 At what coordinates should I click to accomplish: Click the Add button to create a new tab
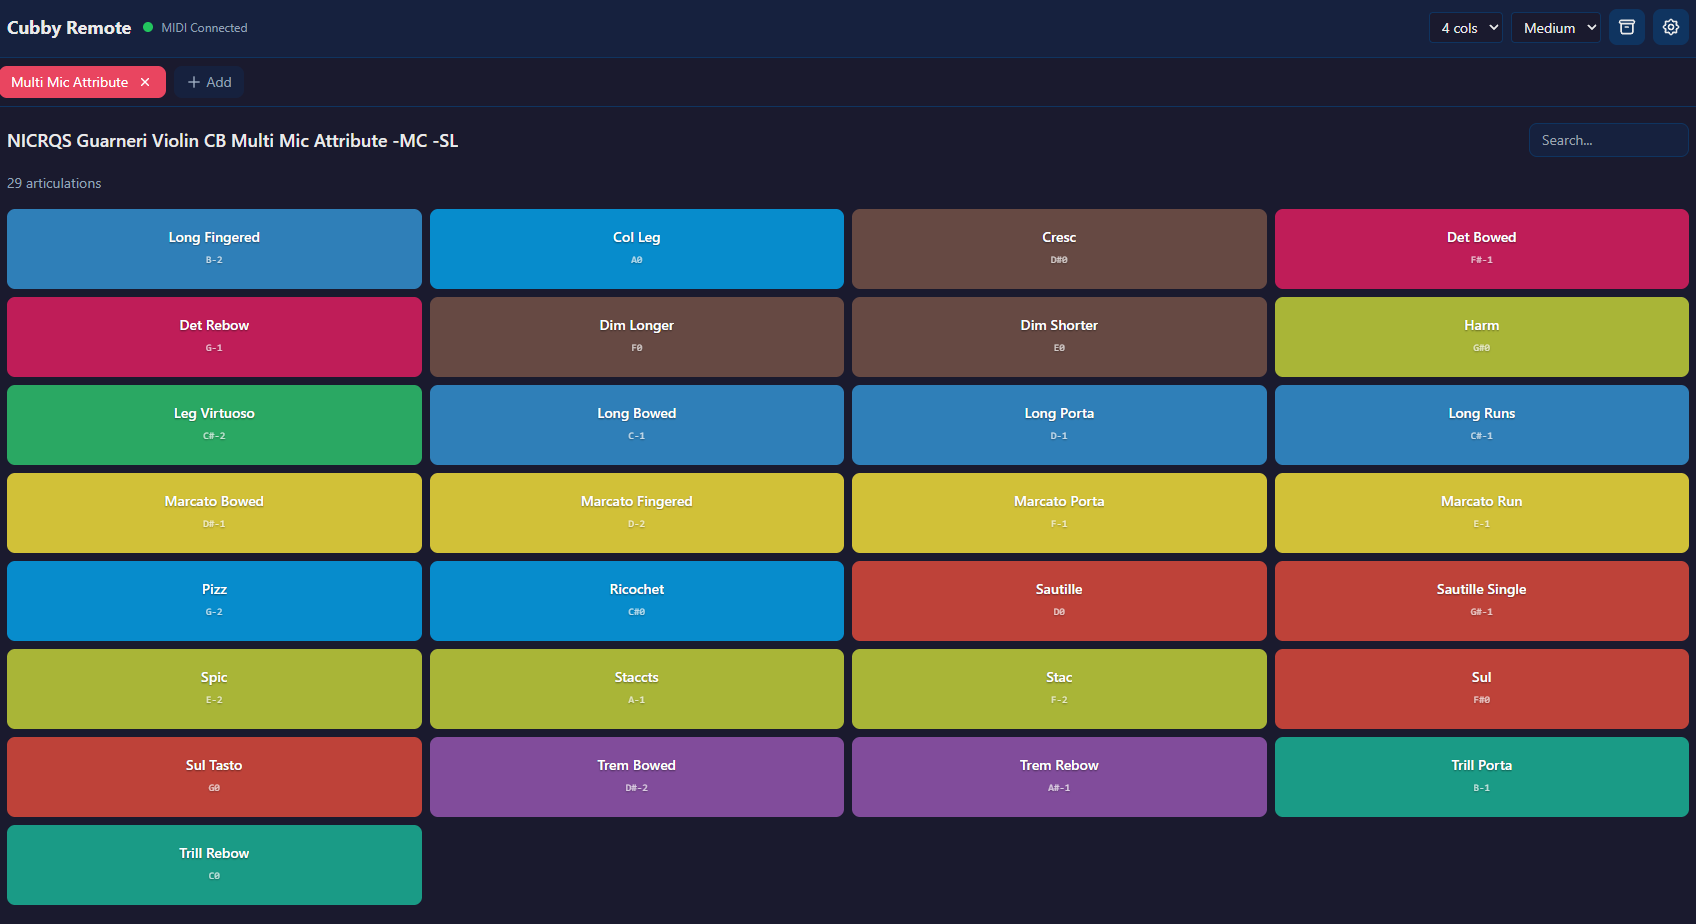tap(209, 82)
